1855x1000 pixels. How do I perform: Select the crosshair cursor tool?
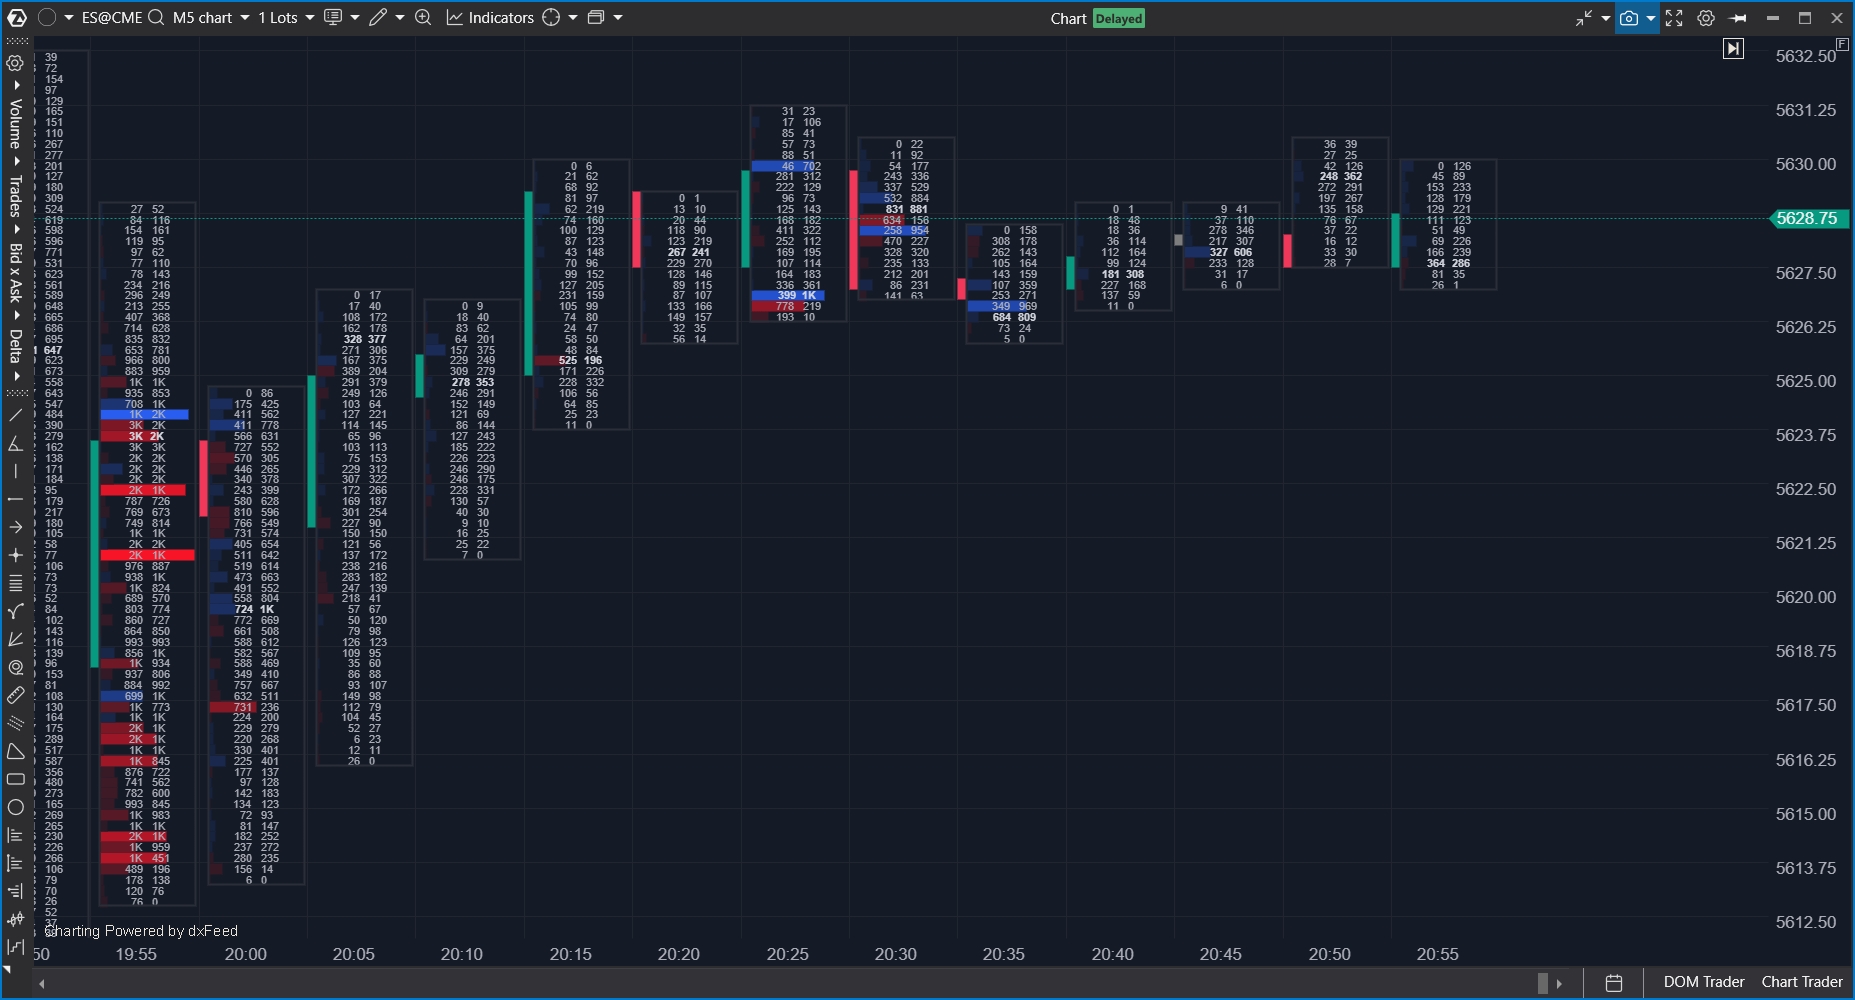pyautogui.click(x=15, y=555)
